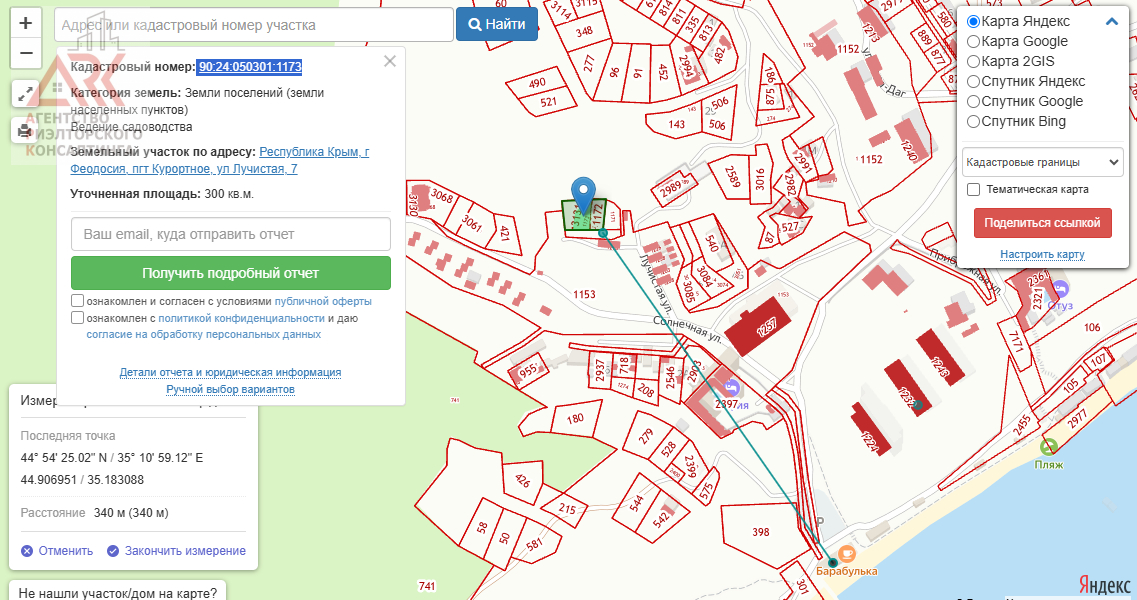Viewport: 1137px width, 600px height.
Task: Zoom out the map with minus button
Action: click(25, 53)
